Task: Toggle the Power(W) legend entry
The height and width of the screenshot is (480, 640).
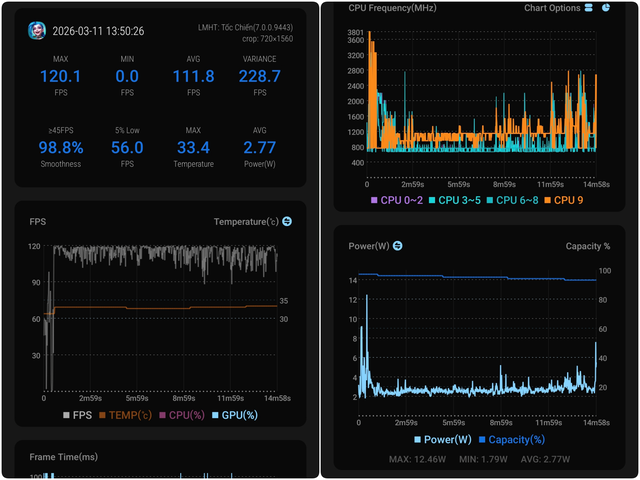Action: tap(442, 439)
